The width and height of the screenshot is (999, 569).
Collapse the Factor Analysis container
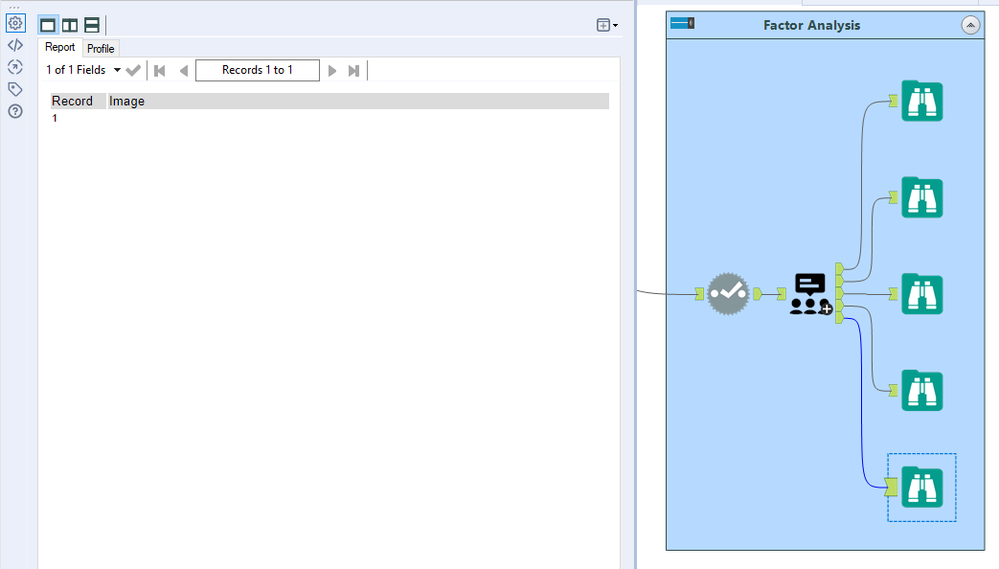[970, 25]
